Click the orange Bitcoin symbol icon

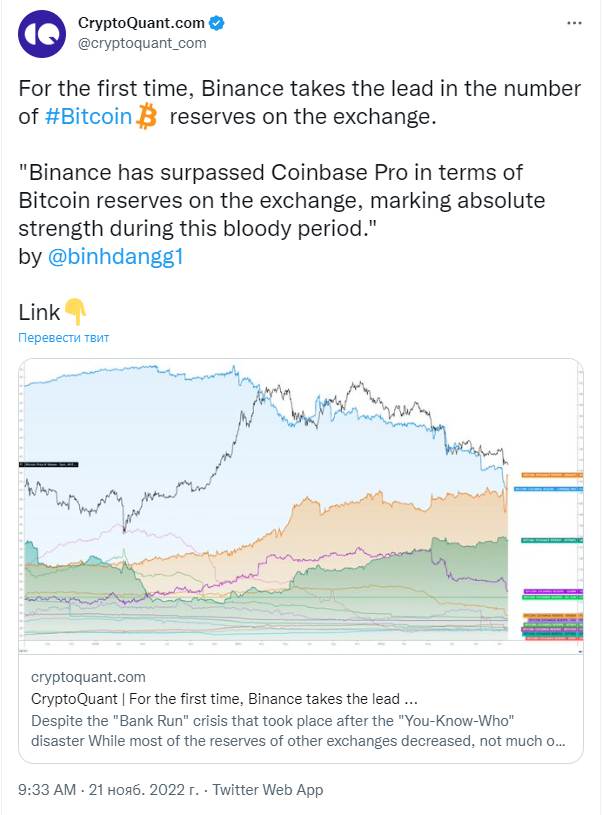(x=147, y=117)
